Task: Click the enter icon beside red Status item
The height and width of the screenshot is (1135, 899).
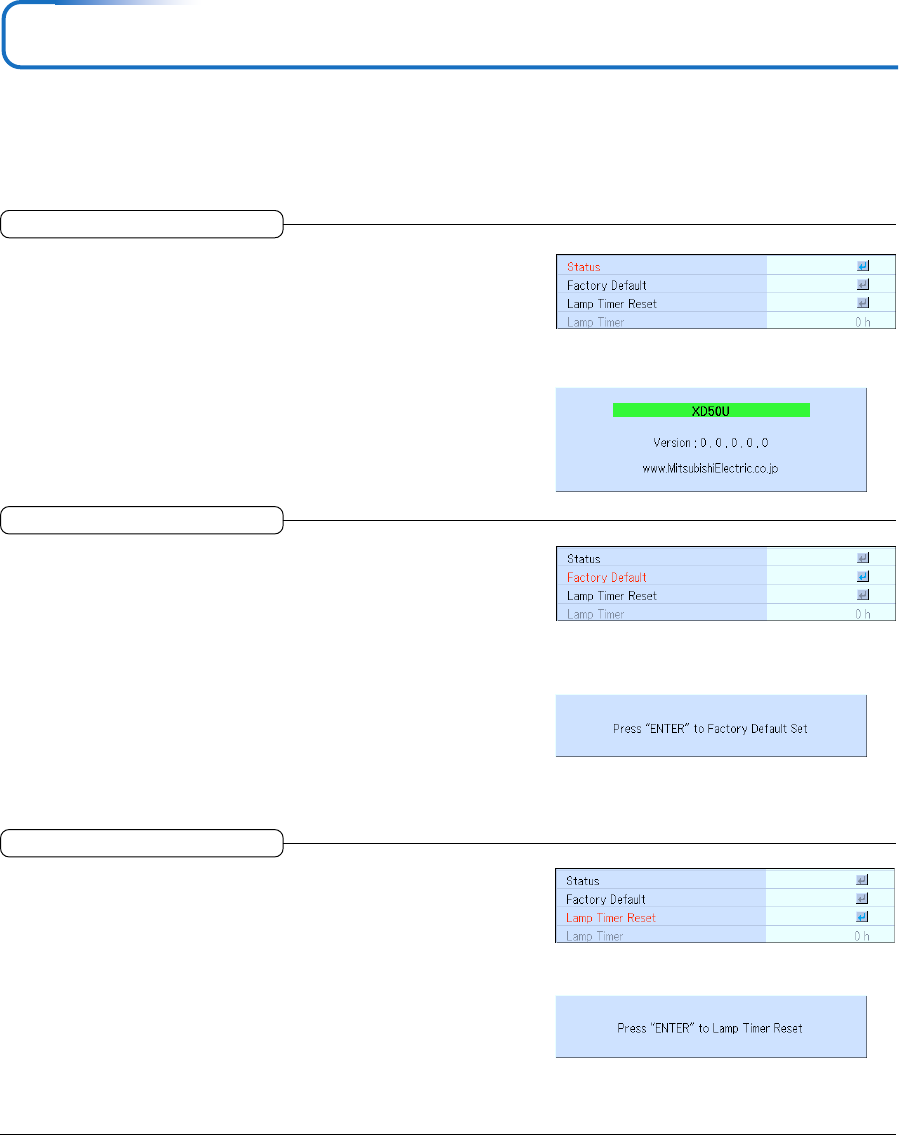Action: click(x=862, y=267)
